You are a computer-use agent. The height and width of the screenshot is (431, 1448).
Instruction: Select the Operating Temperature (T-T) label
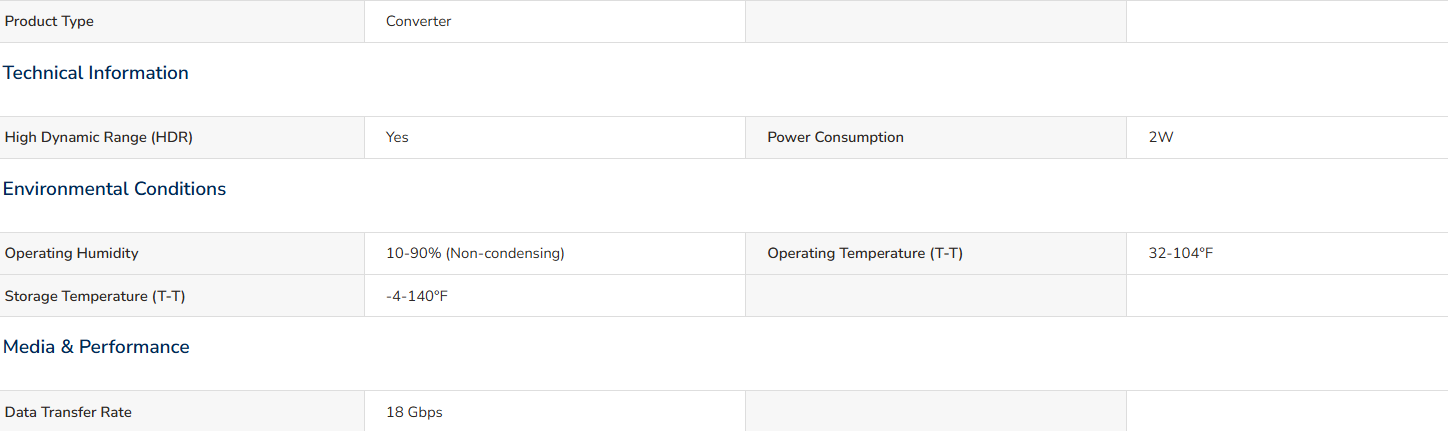(865, 253)
